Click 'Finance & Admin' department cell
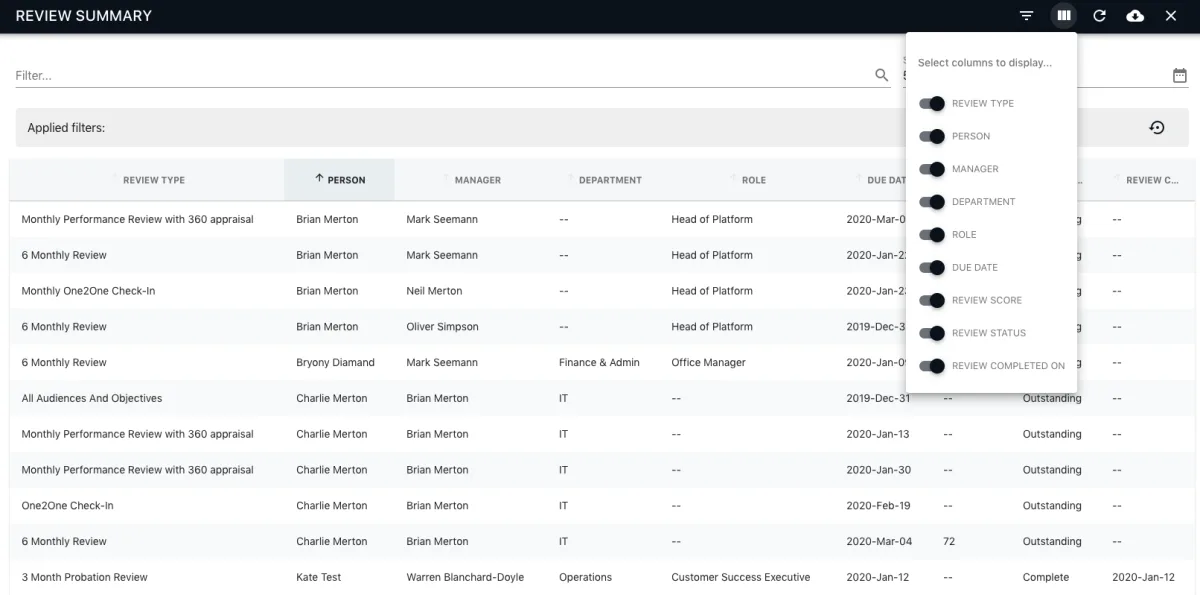Screen dimensions: 1200x595 point(599,362)
